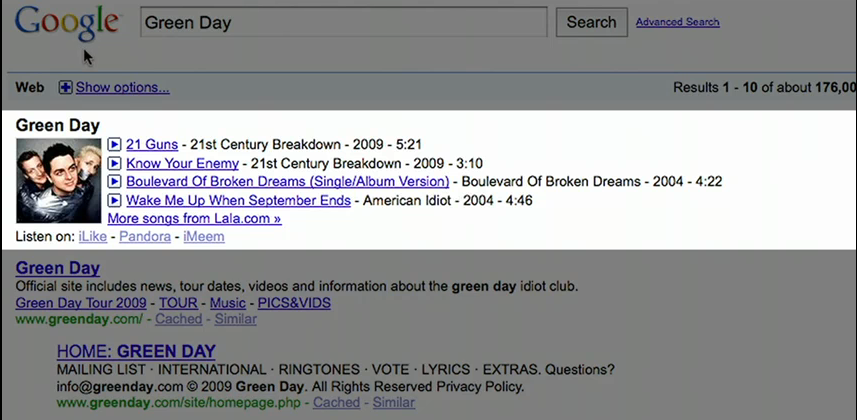Open the Show options link
The height and width of the screenshot is (420, 857).
click(x=122, y=88)
